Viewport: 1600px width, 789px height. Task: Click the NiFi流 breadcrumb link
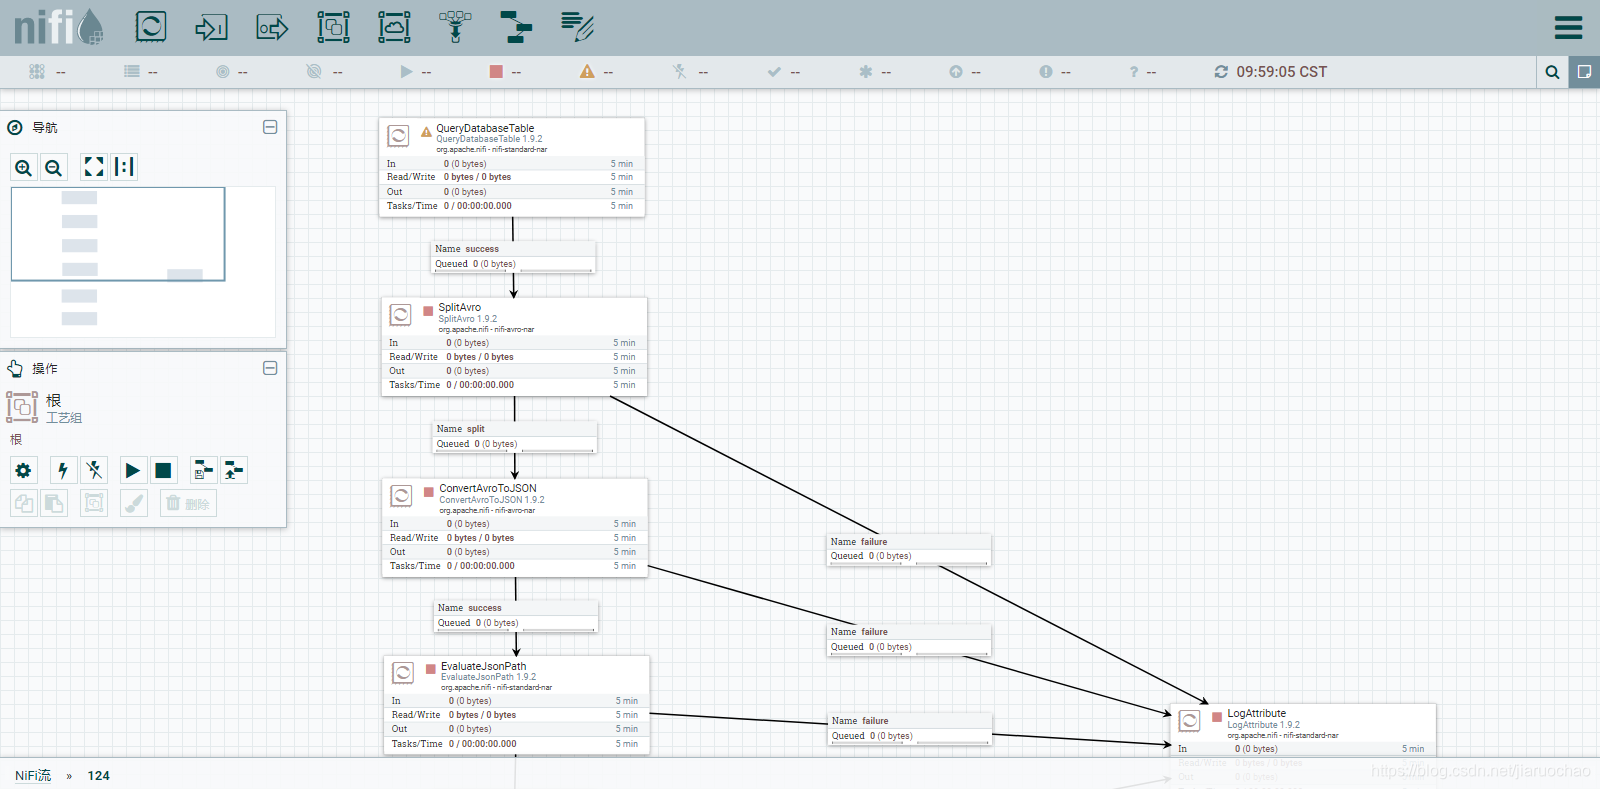pos(33,775)
